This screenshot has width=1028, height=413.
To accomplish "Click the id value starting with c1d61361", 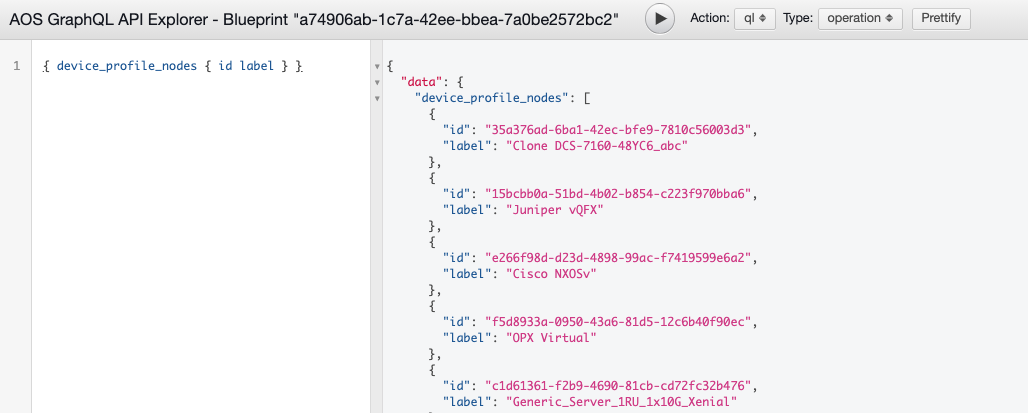I will pyautogui.click(x=620, y=386).
